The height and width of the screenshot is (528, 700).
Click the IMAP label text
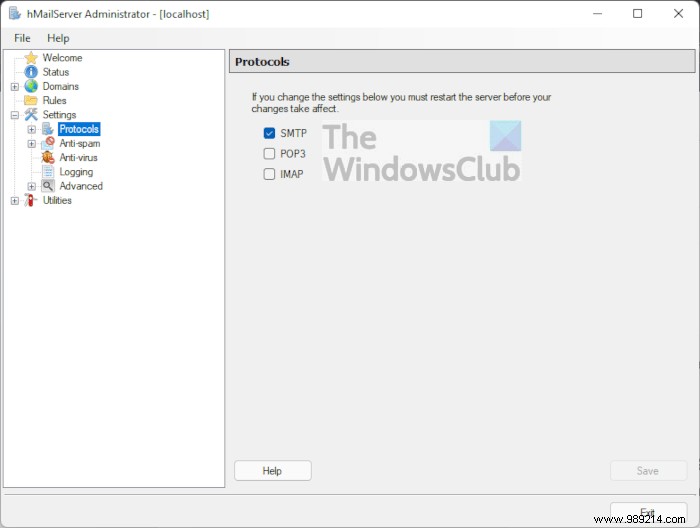292,174
